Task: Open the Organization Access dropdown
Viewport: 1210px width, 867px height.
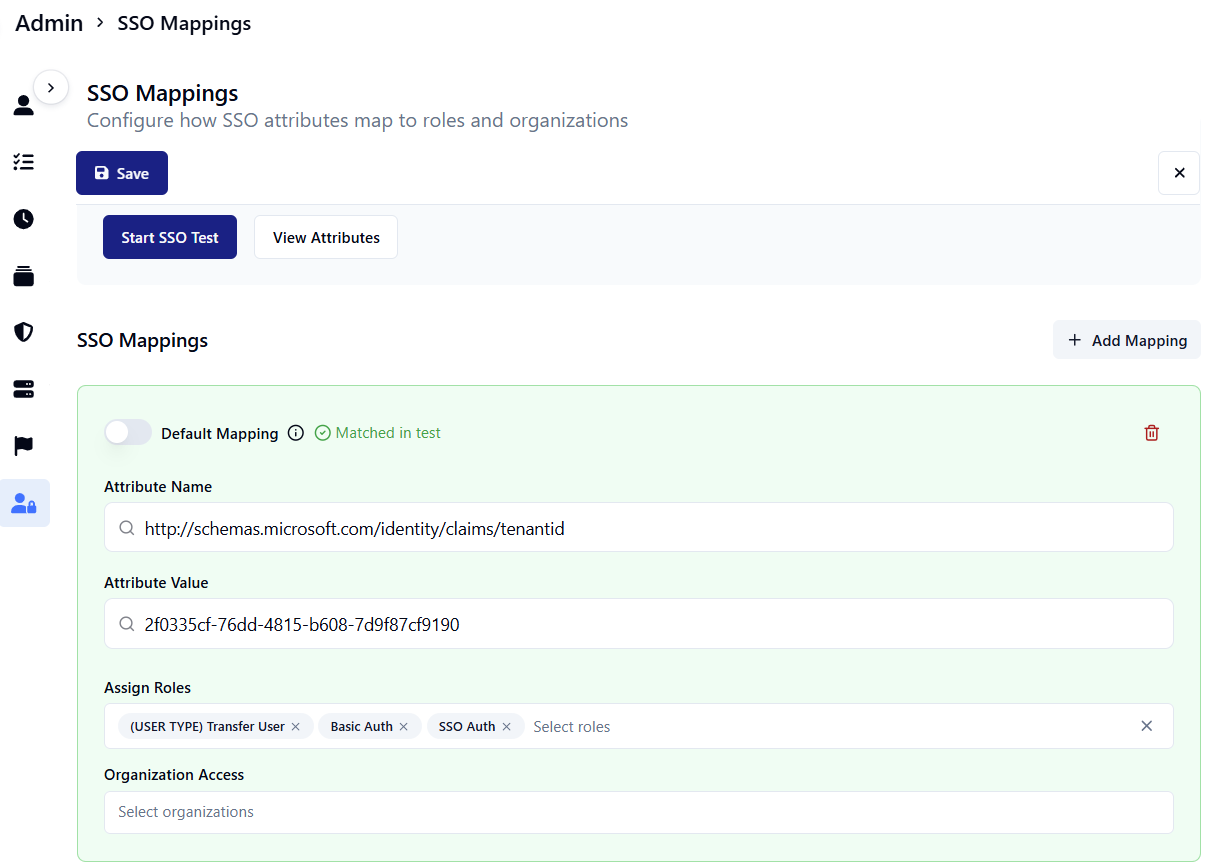Action: click(638, 812)
